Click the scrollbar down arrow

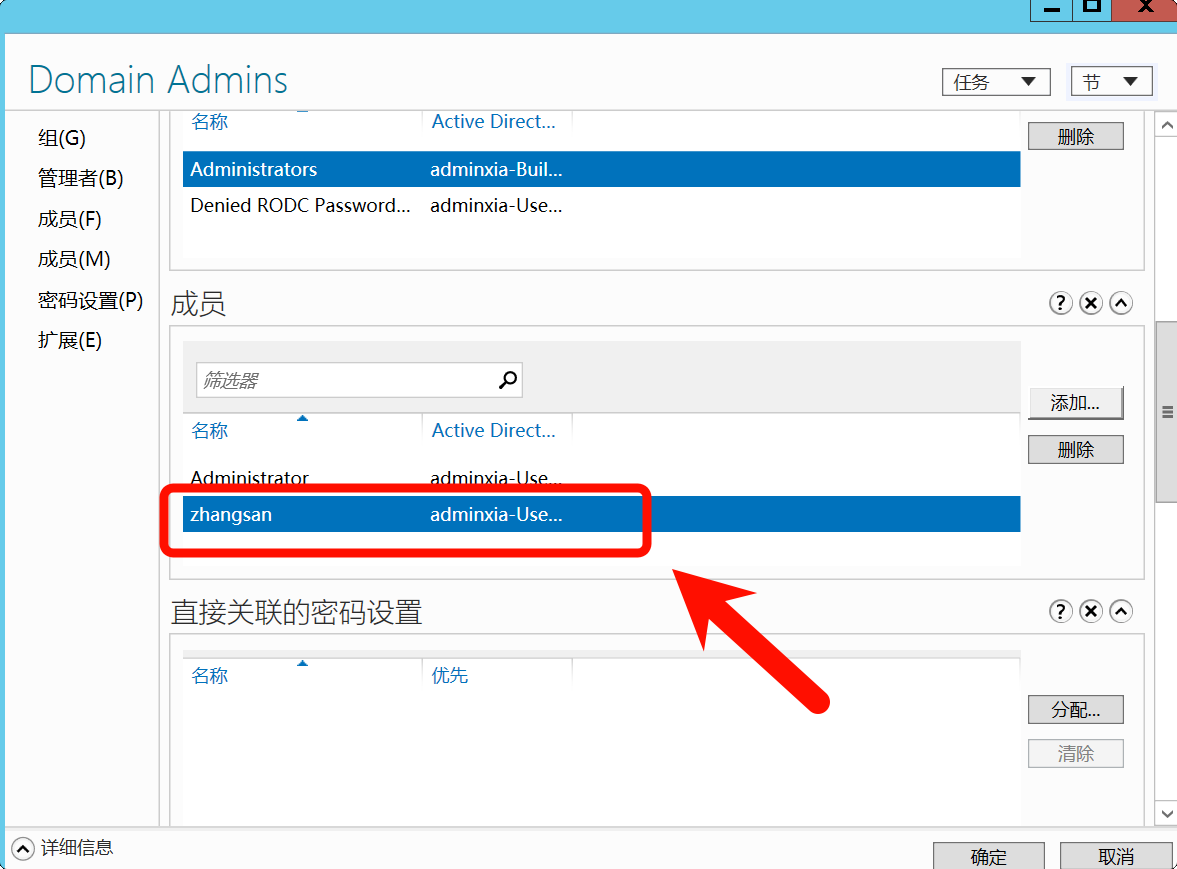tap(1165, 812)
